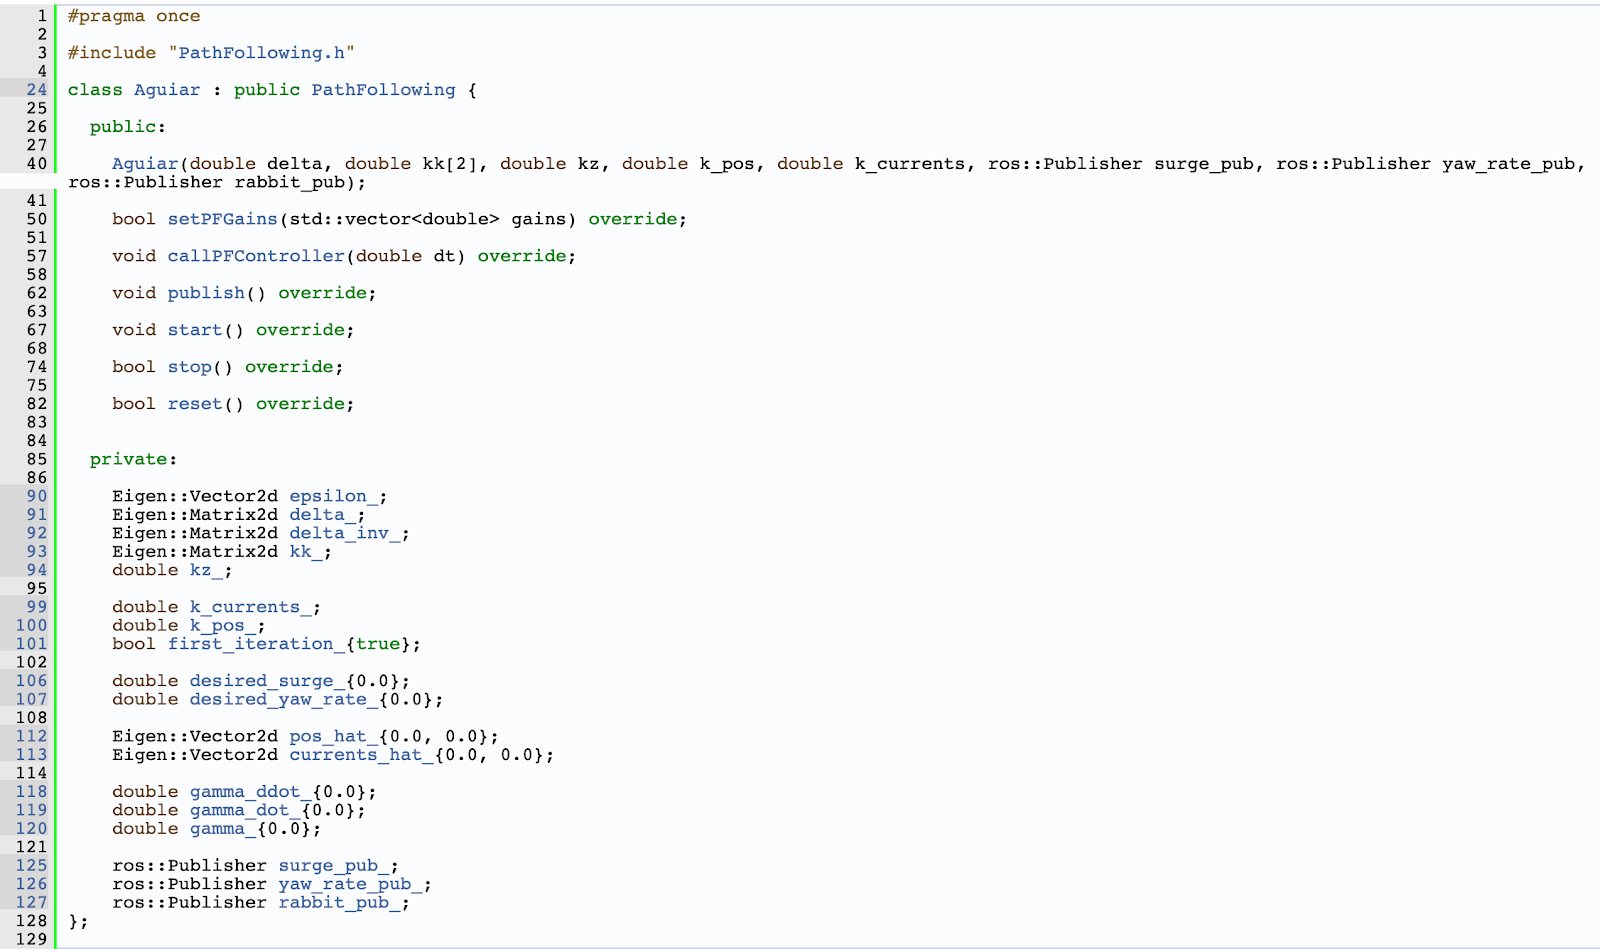The width and height of the screenshot is (1600, 949).
Task: Click line number 120
Action: (x=31, y=829)
